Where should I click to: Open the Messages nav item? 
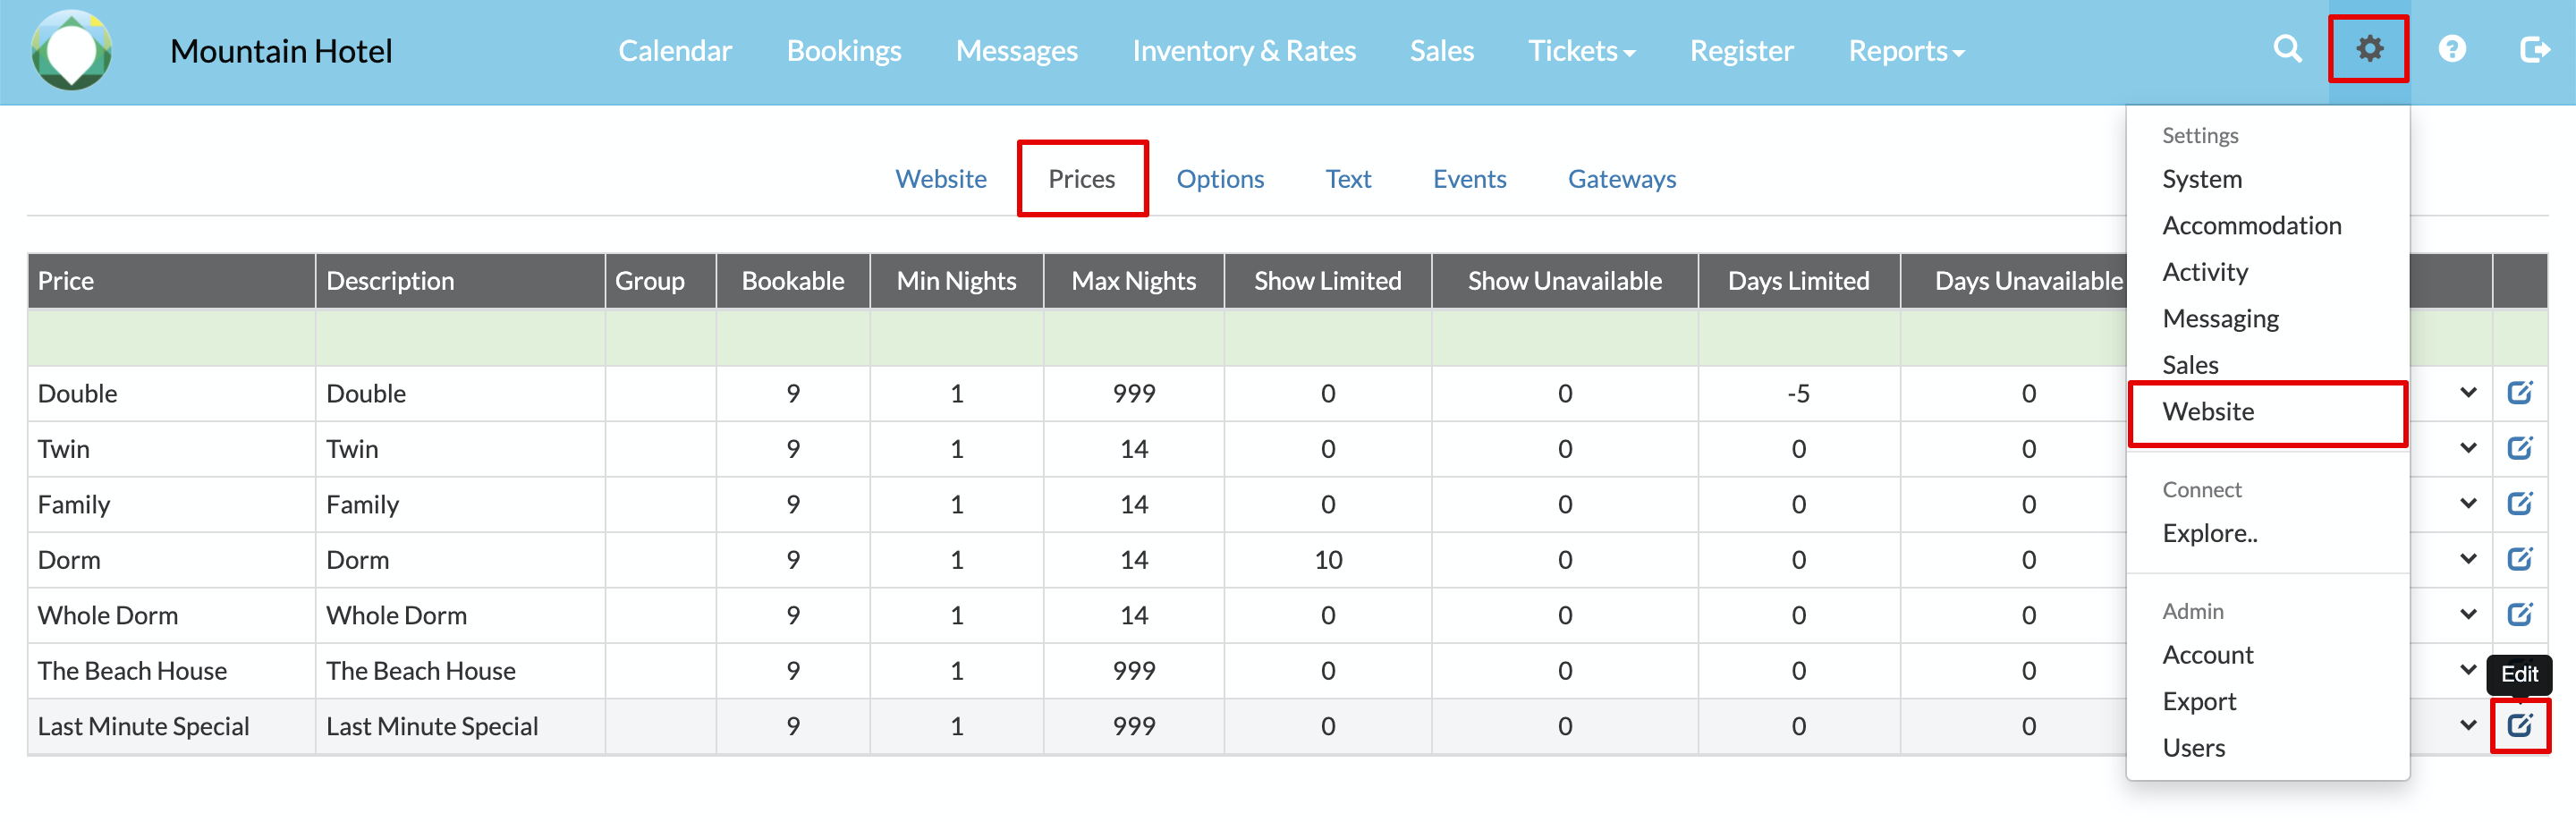pos(1016,51)
